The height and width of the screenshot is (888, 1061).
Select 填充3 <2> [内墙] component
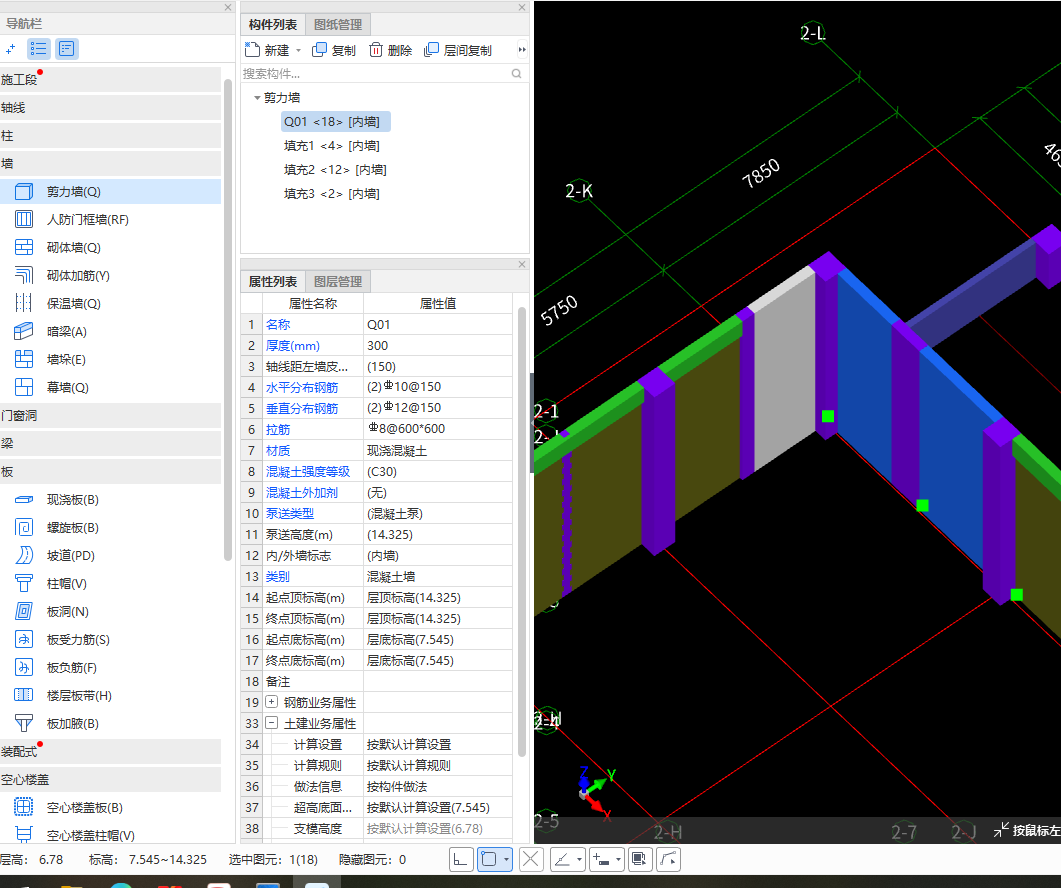tap(332, 194)
